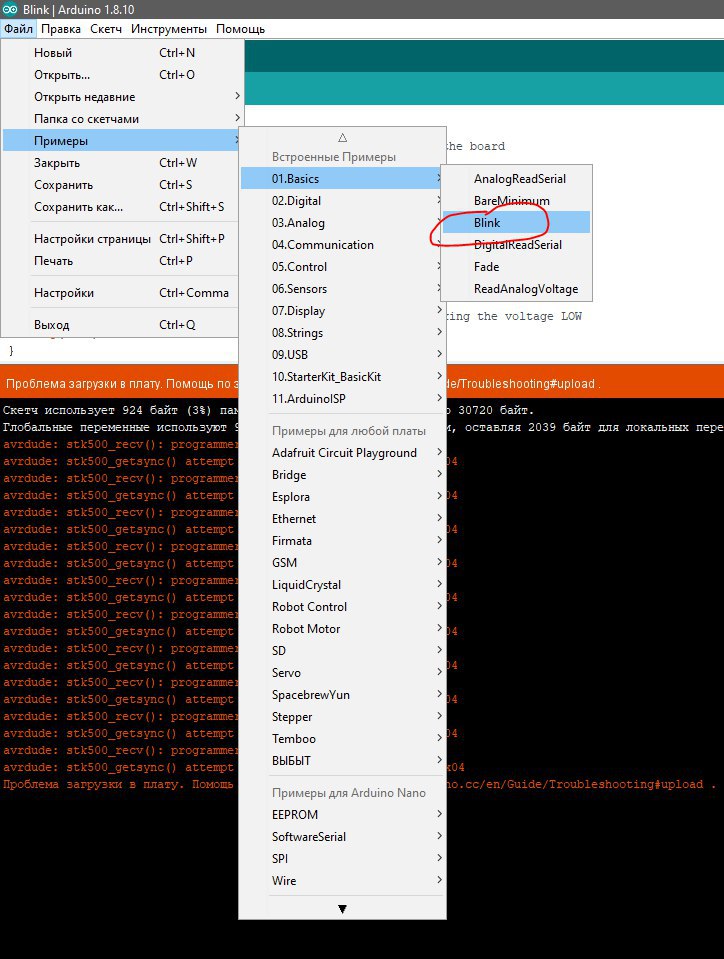Open the DigitalReadSerial example
The image size is (724, 959).
point(516,245)
